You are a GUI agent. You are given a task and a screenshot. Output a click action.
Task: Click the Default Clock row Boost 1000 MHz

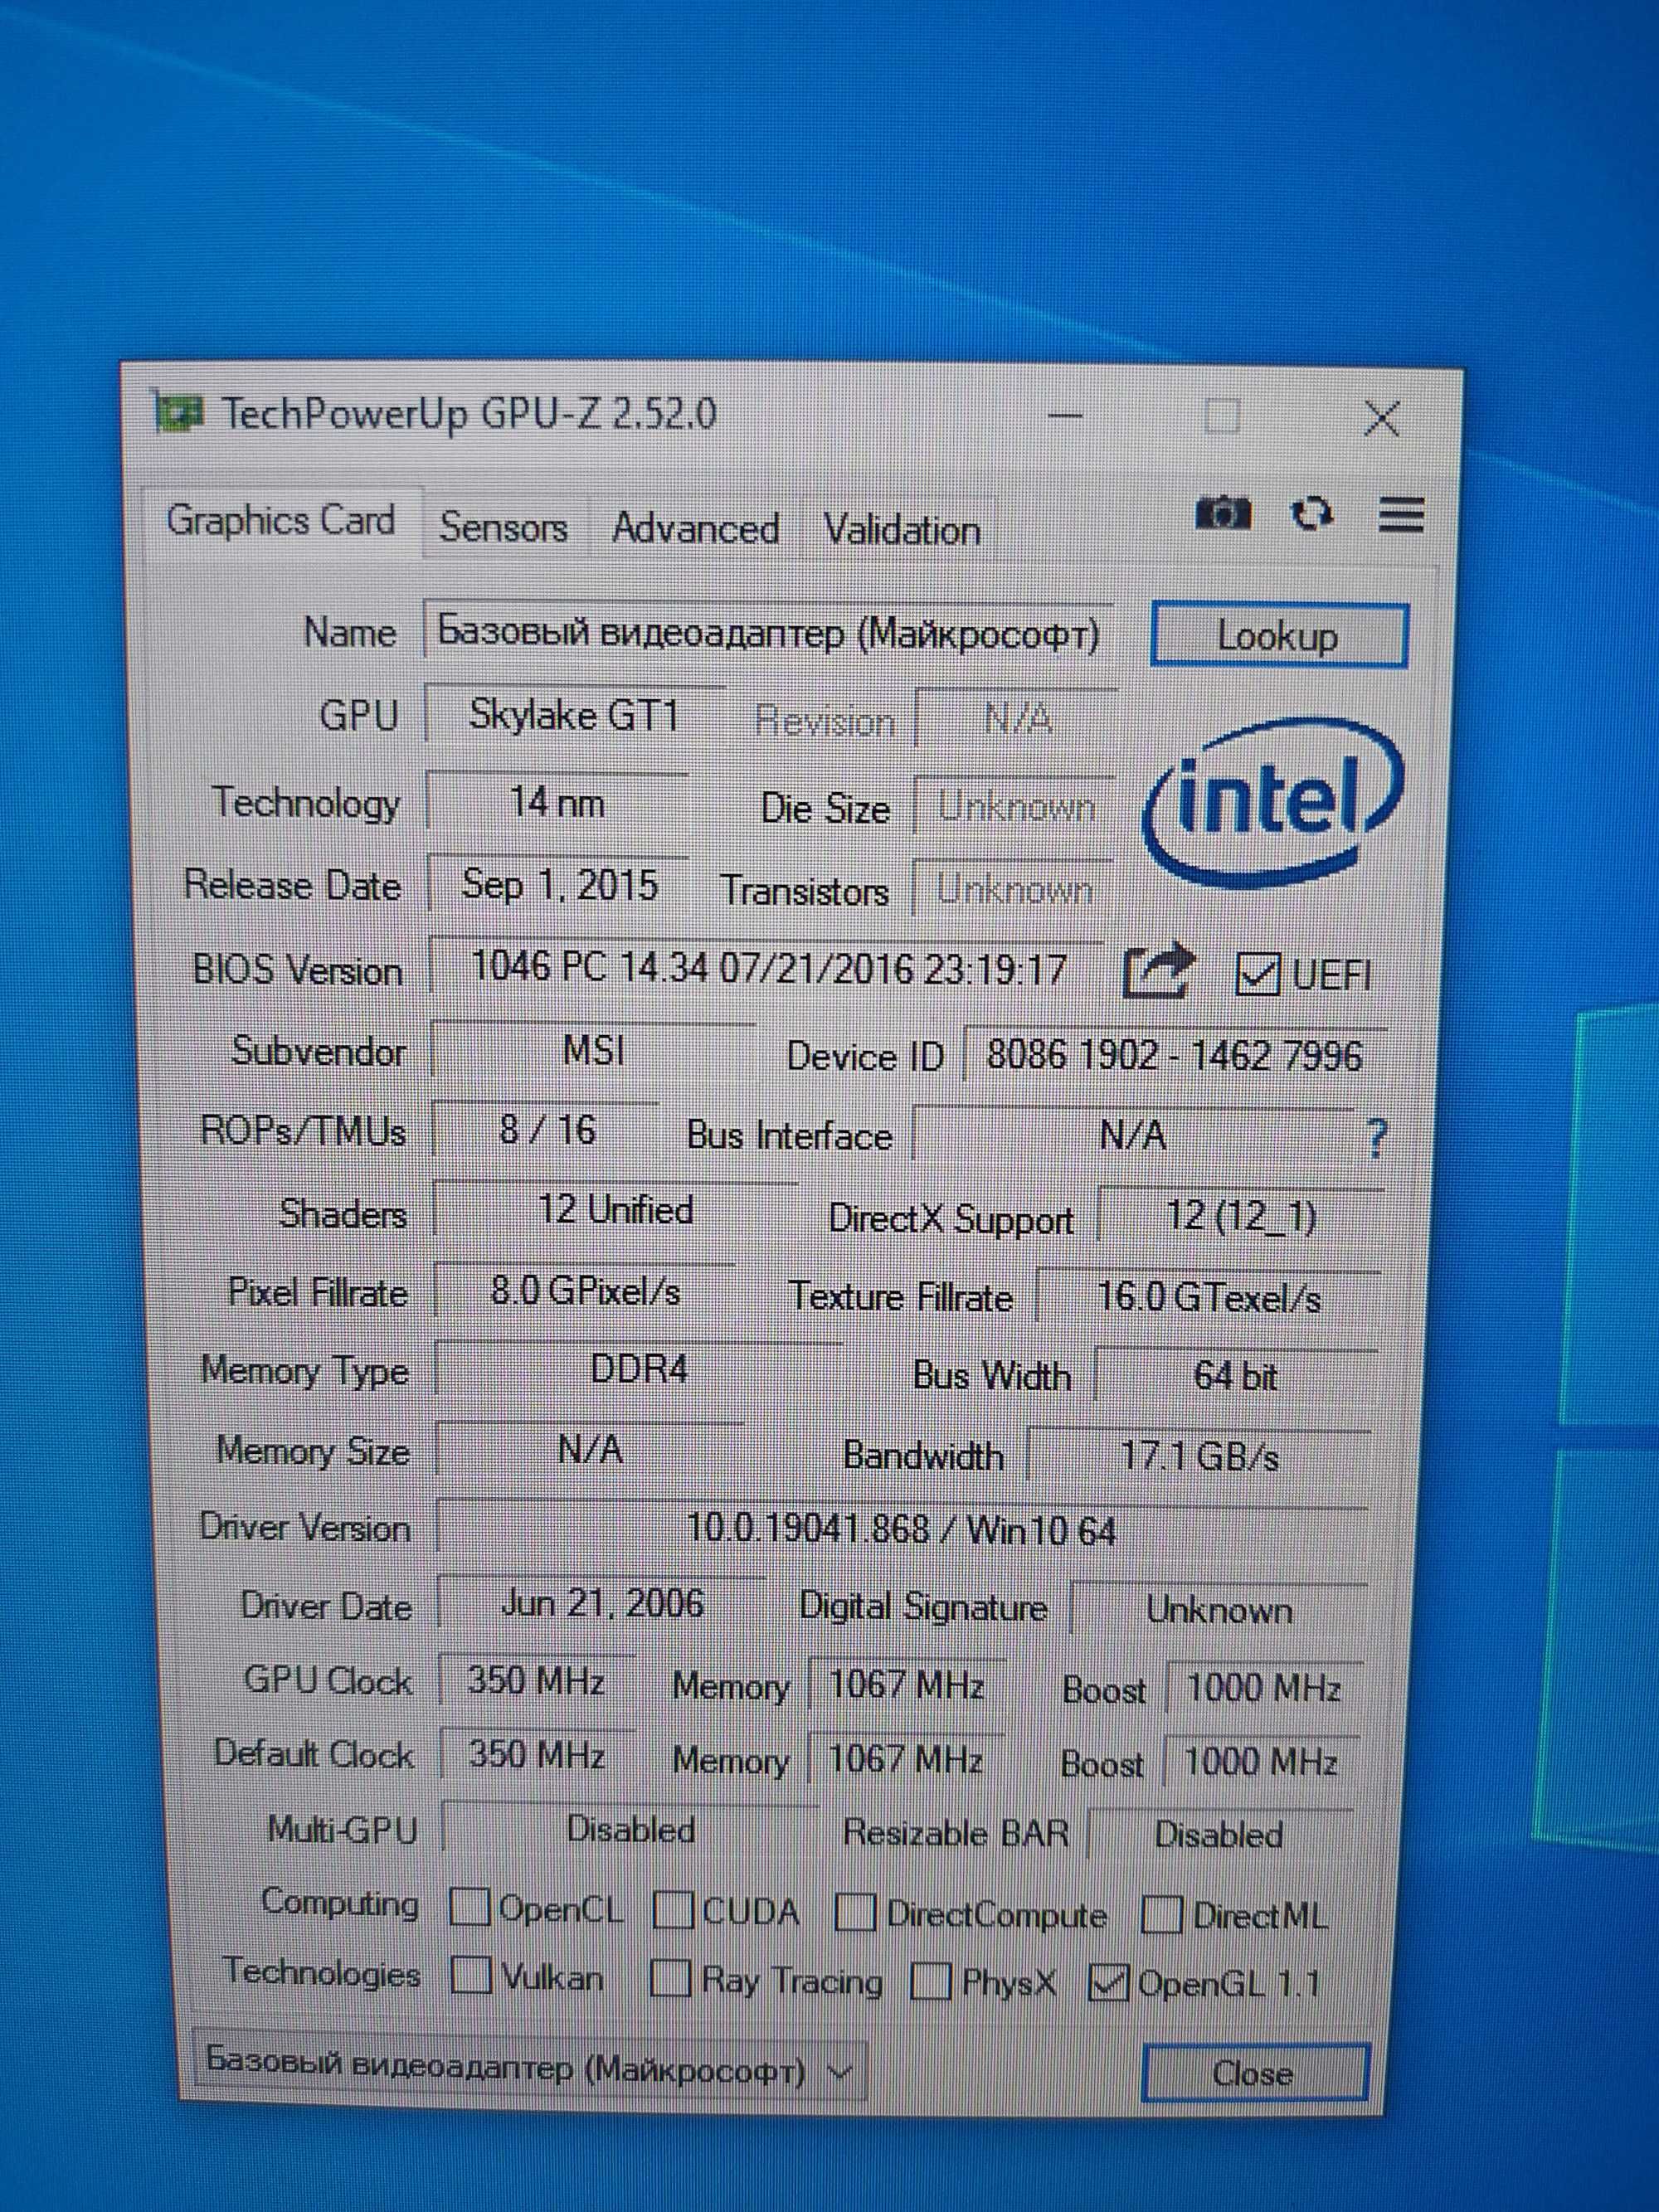tap(1261, 1763)
